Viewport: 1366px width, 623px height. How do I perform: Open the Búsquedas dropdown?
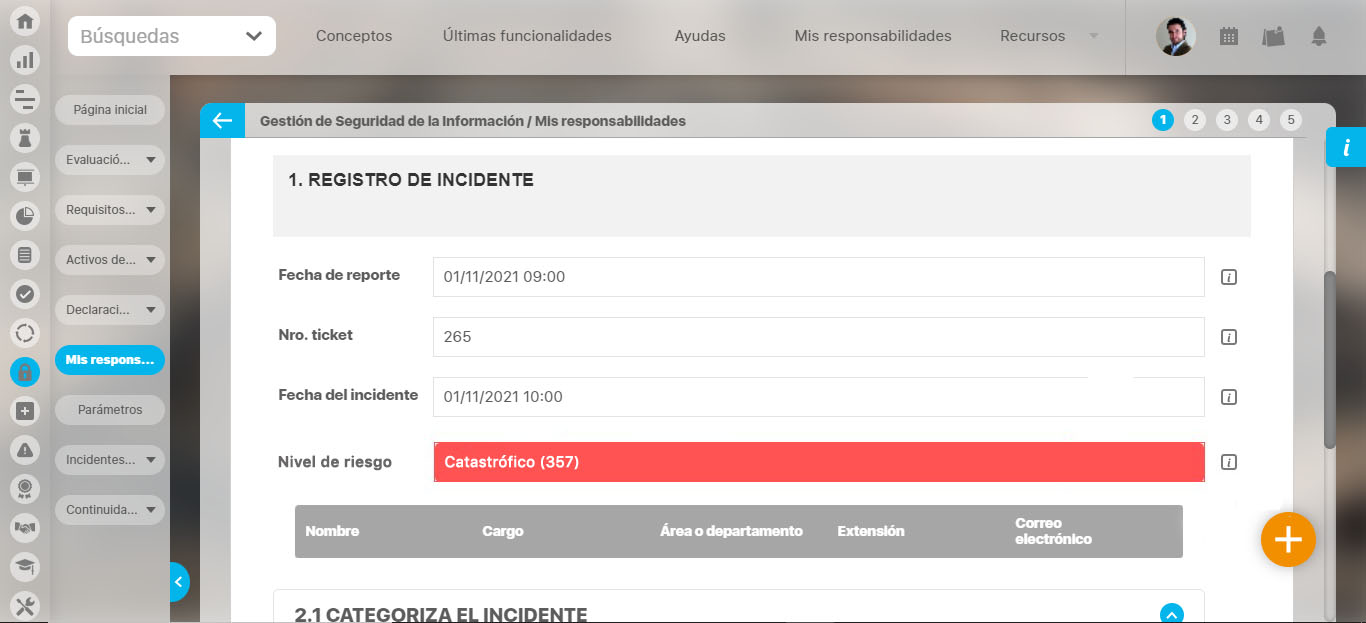coord(172,36)
